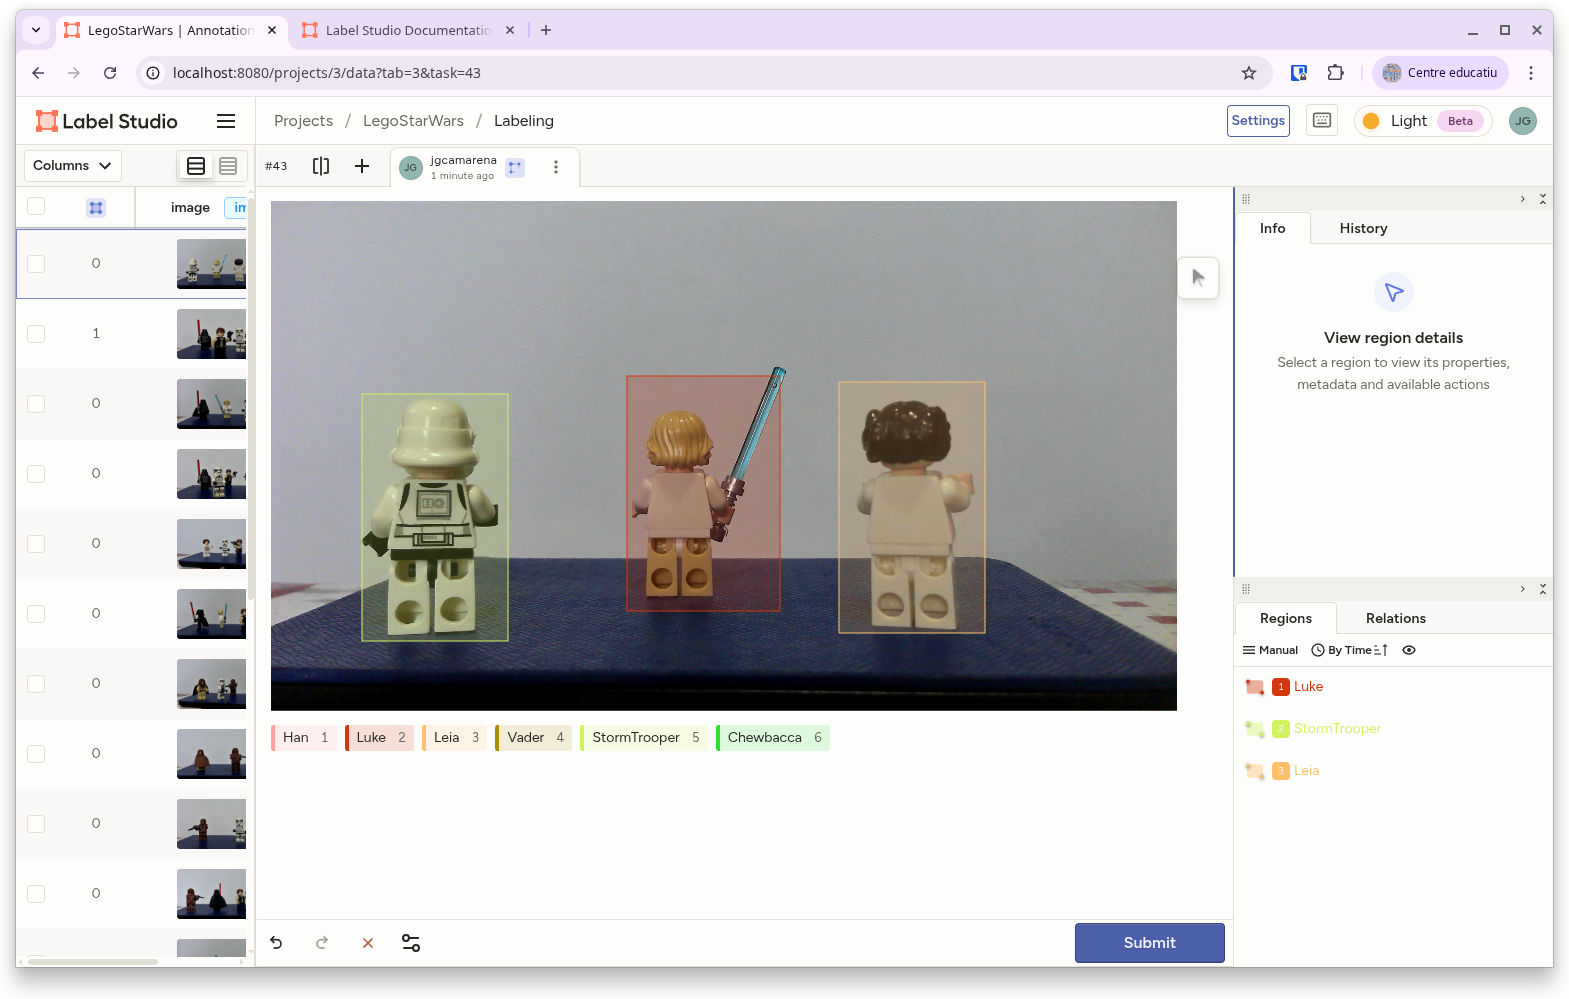Check the select-all tasks checkbox
1569x999 pixels.
coord(36,207)
